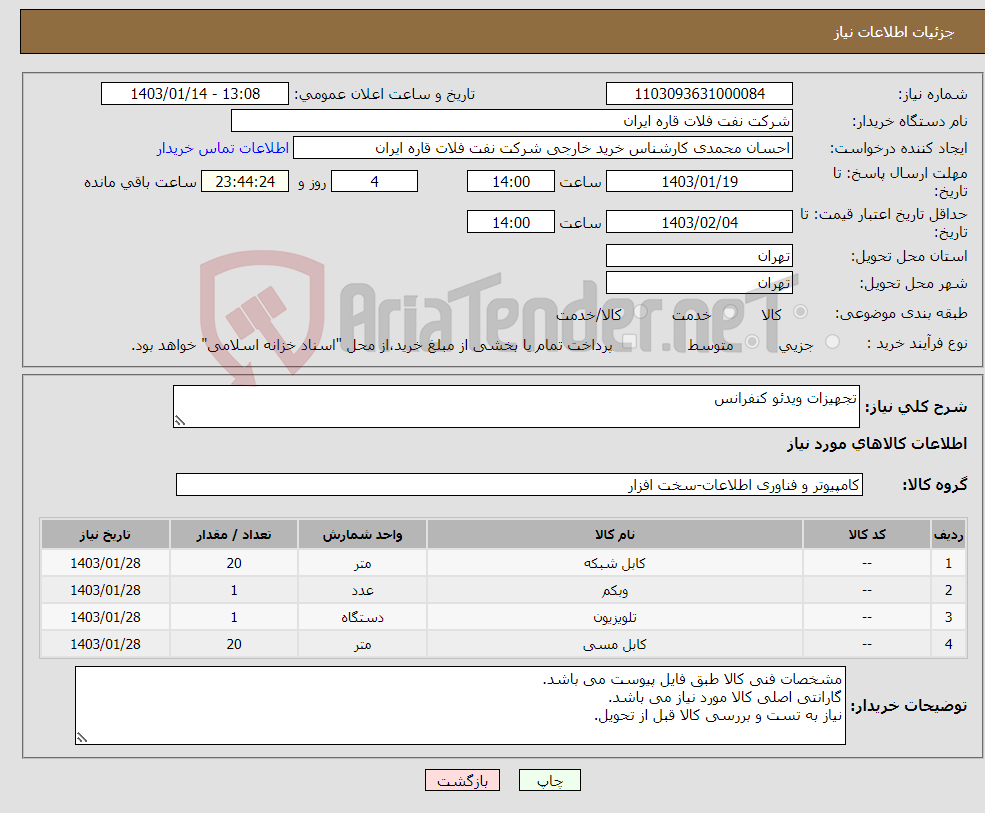Select the متوسط purchase type radio

click(x=752, y=342)
